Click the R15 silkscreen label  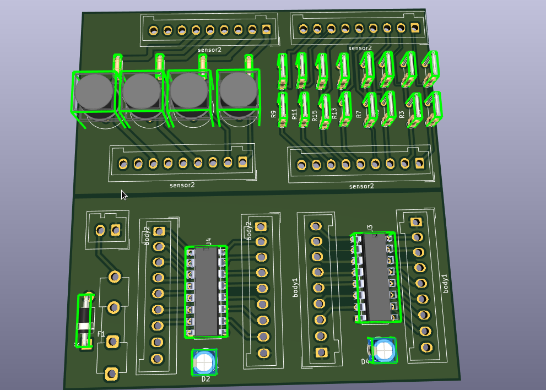[x=314, y=116]
